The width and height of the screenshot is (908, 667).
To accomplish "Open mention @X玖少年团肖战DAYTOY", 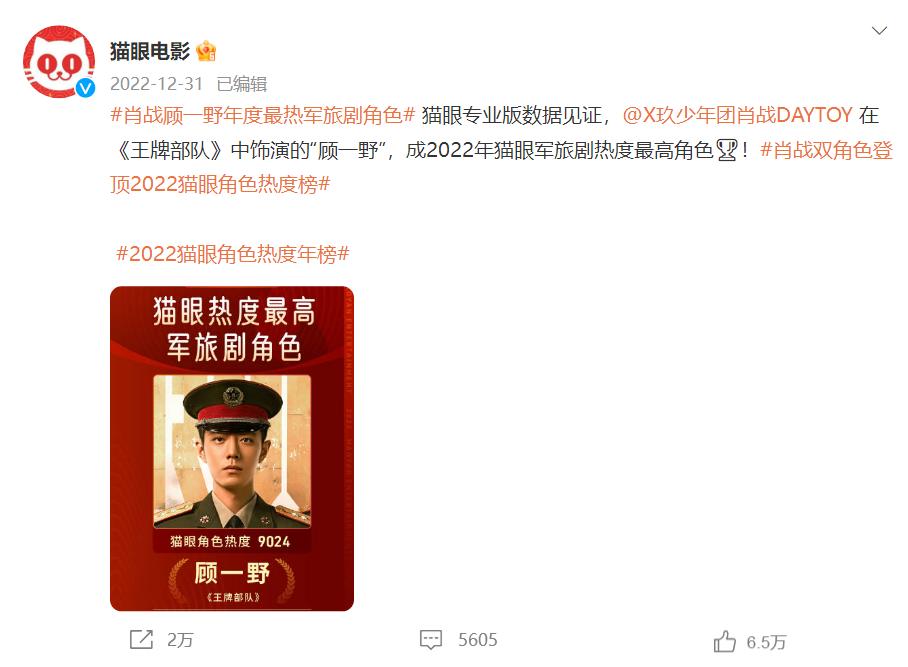I will click(x=738, y=115).
